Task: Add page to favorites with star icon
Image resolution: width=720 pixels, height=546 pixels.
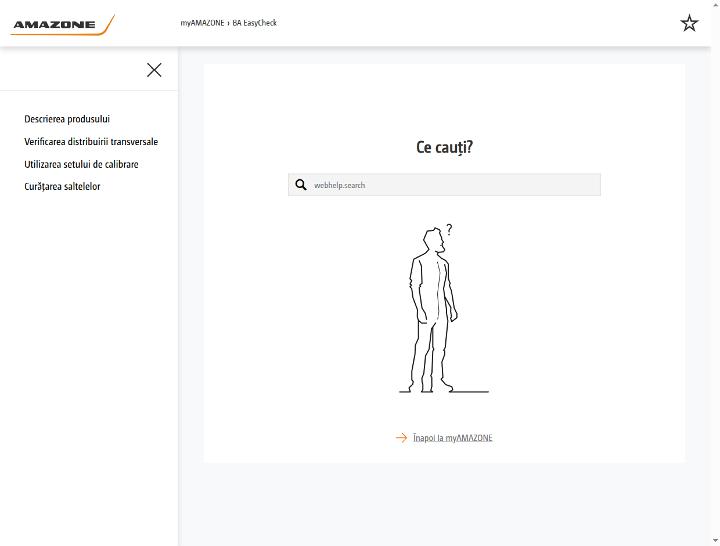Action: [x=689, y=23]
